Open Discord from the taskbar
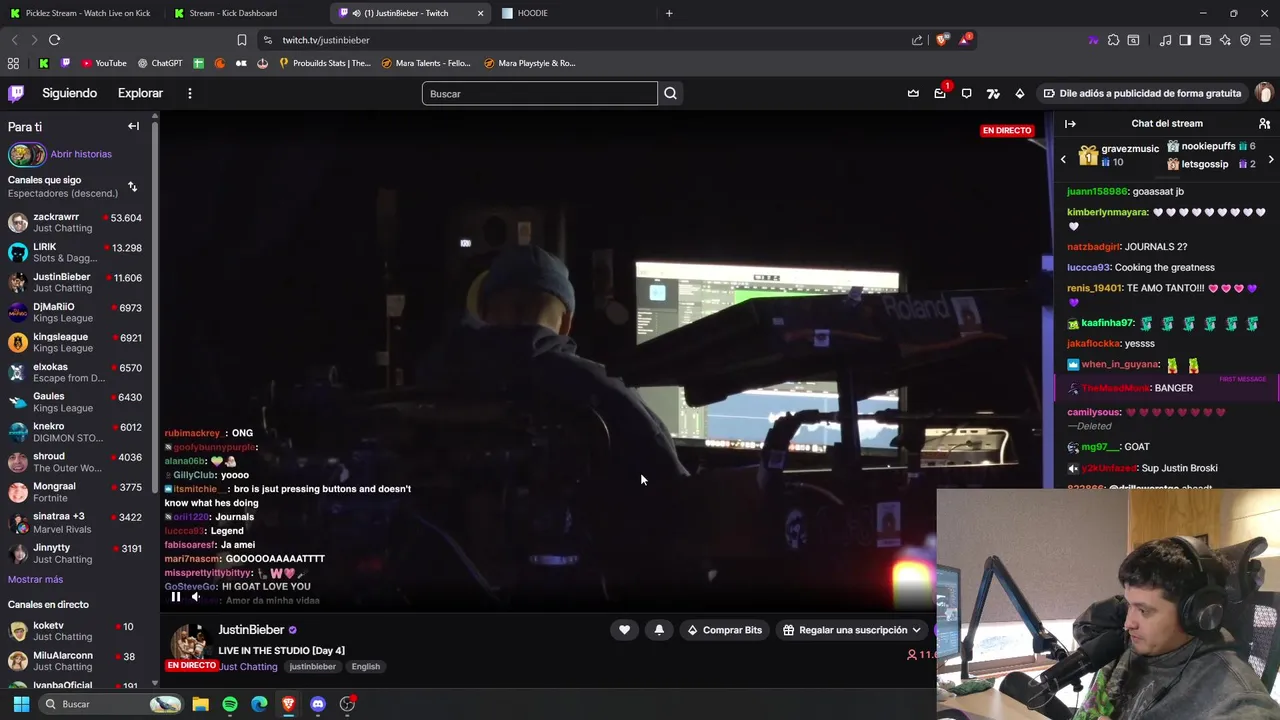 click(x=318, y=704)
